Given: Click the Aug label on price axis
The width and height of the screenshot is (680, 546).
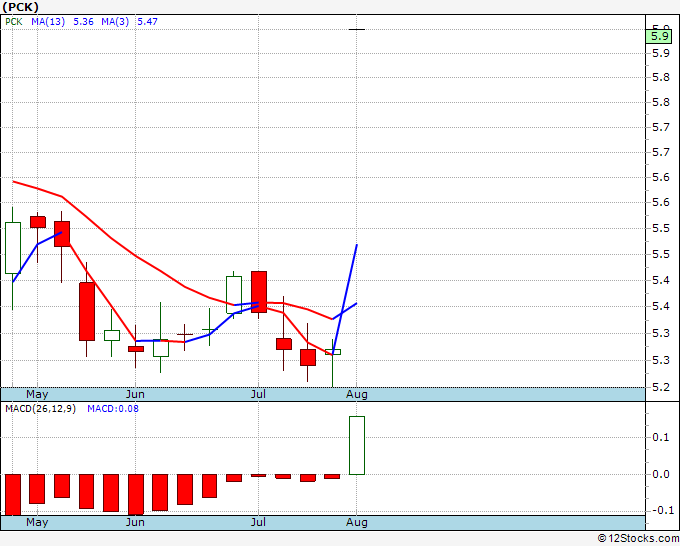Looking at the screenshot, I should pyautogui.click(x=356, y=394).
